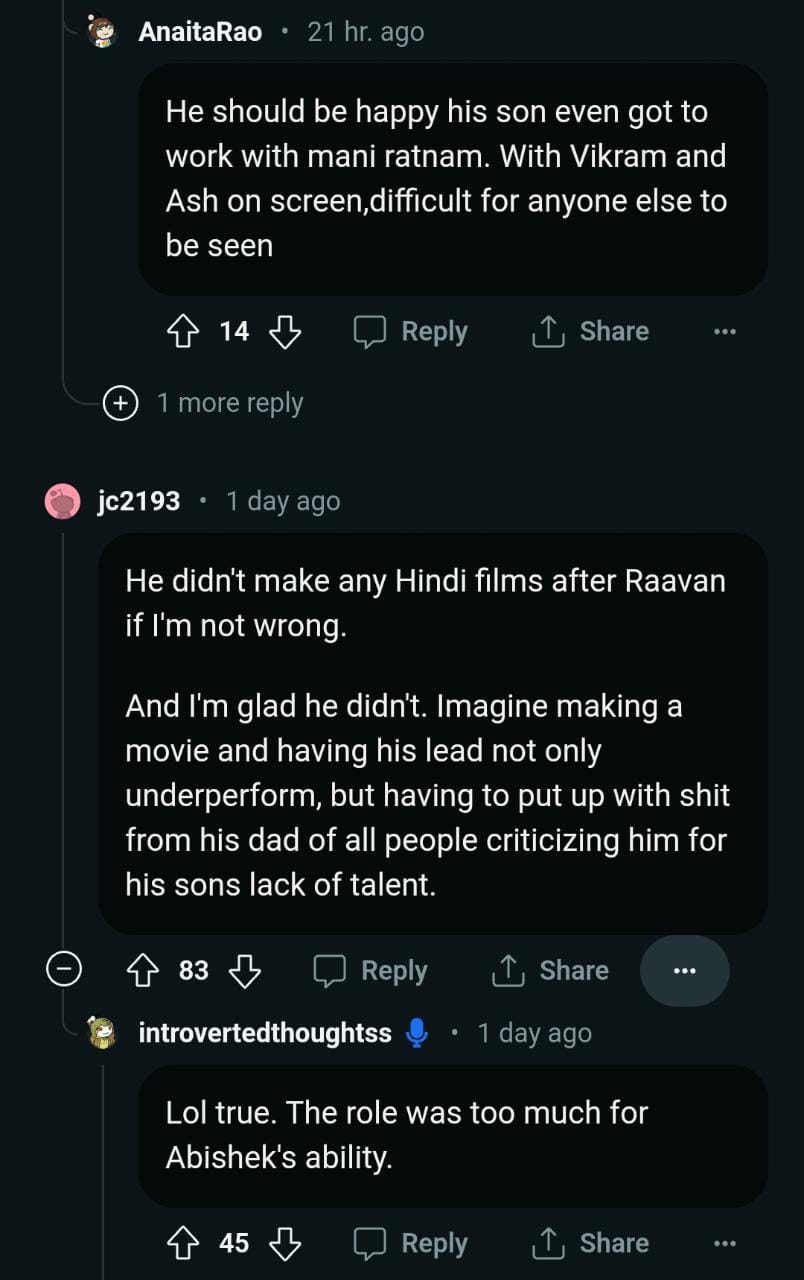Open the introvertedthoughtss username link

click(x=265, y=1033)
